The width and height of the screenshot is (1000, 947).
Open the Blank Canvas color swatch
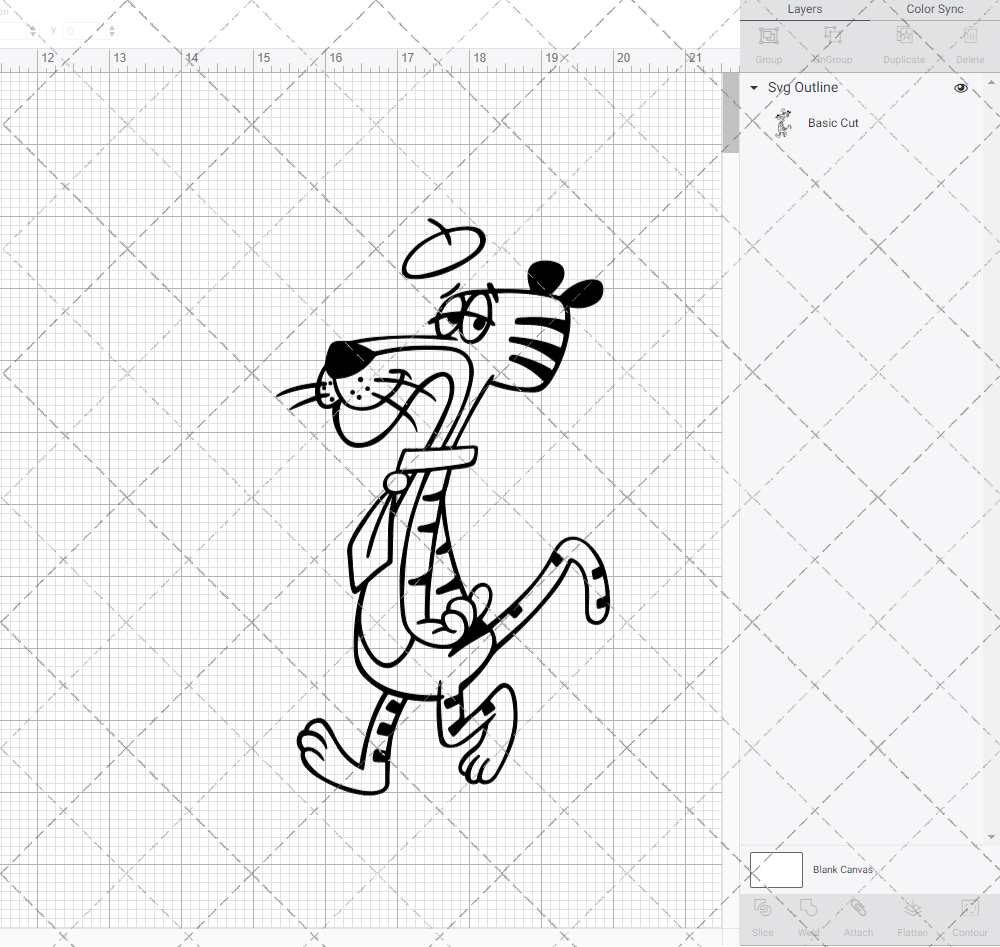tap(775, 869)
